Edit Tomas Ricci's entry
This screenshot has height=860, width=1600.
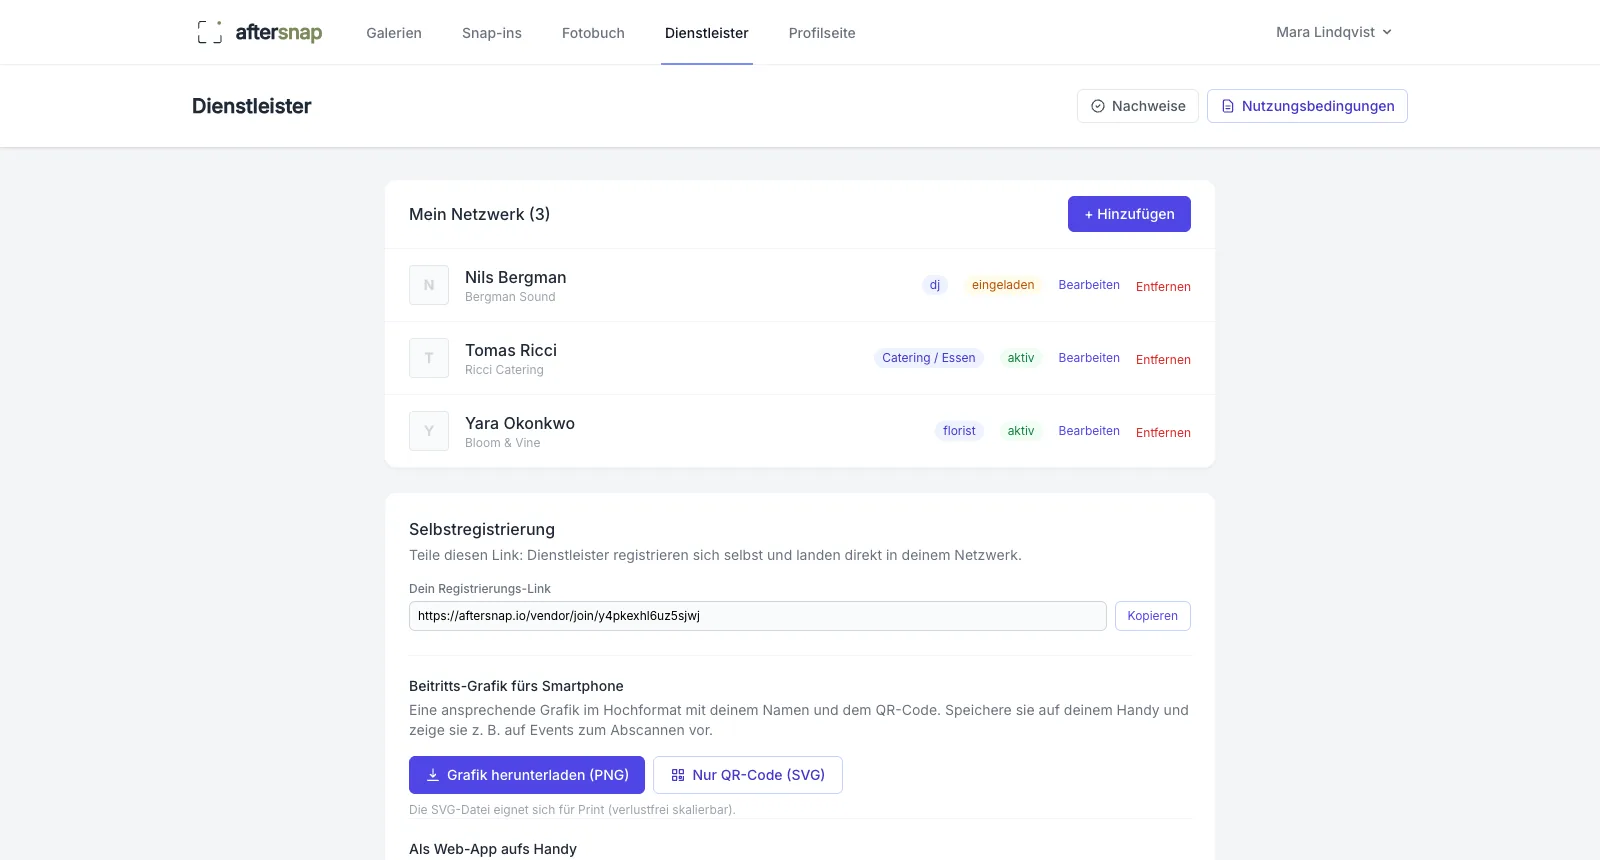(1089, 358)
